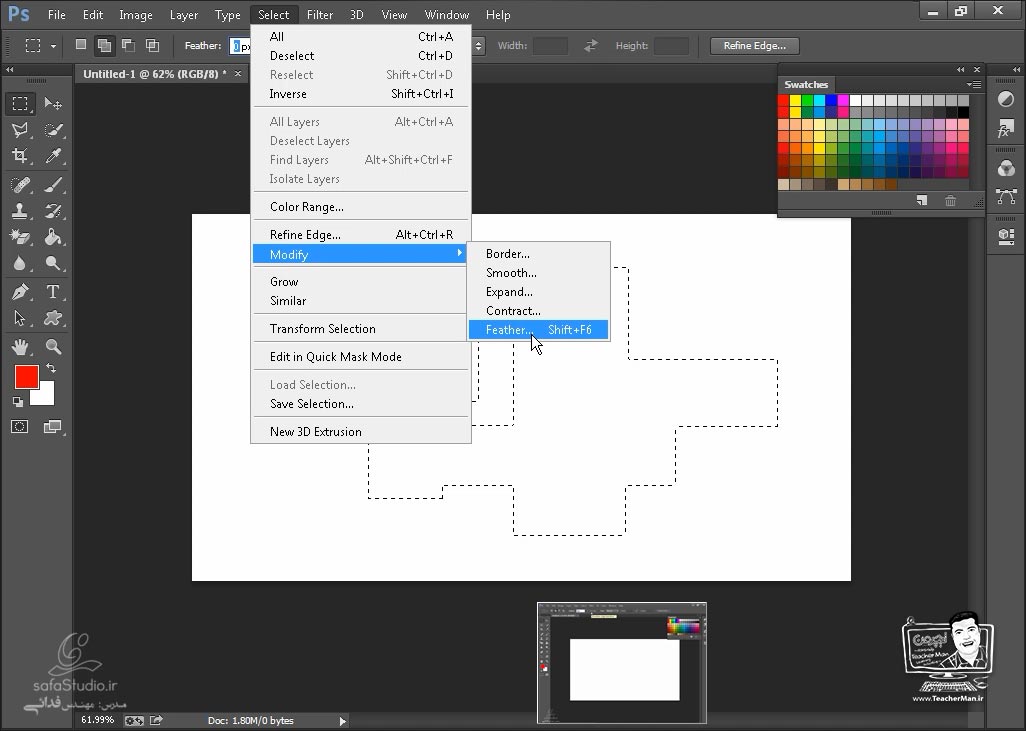
Task: Open the Styles panel fx icon
Action: (x=1006, y=128)
